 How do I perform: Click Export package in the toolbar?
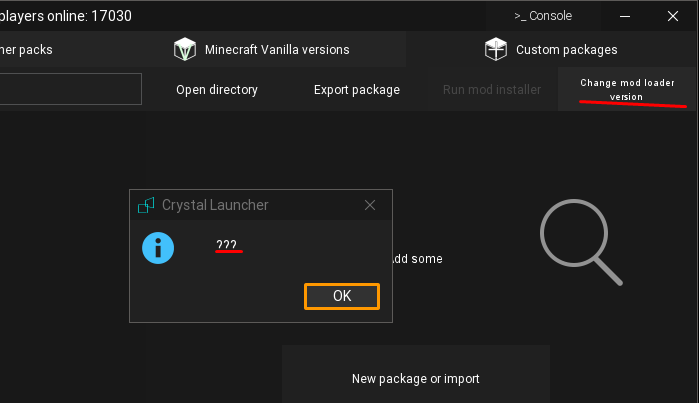[x=357, y=90]
